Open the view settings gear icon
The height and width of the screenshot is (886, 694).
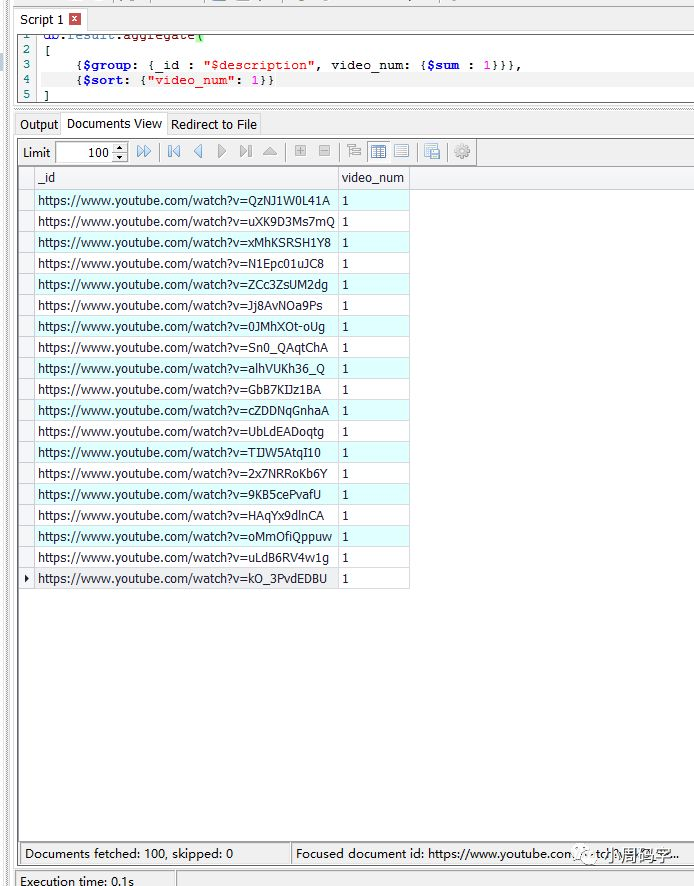tap(462, 151)
